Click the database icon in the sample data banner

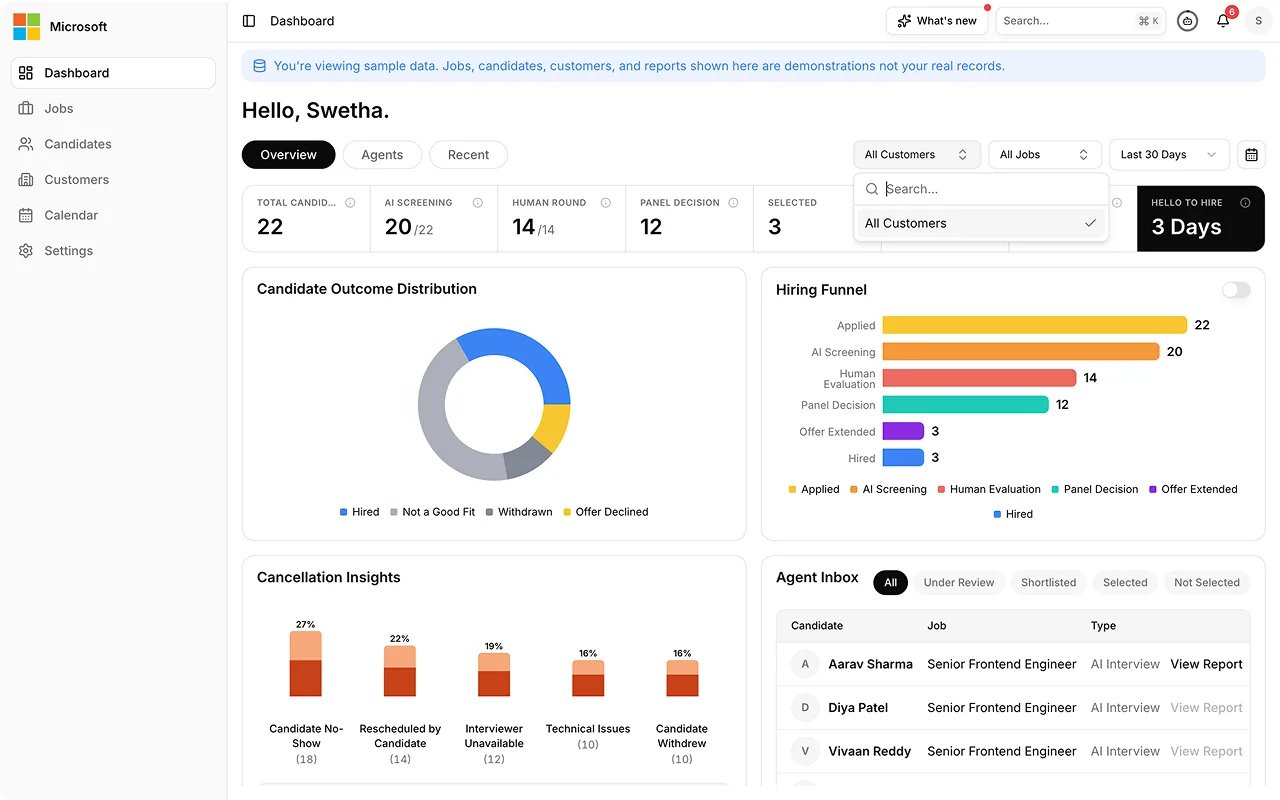[260, 66]
